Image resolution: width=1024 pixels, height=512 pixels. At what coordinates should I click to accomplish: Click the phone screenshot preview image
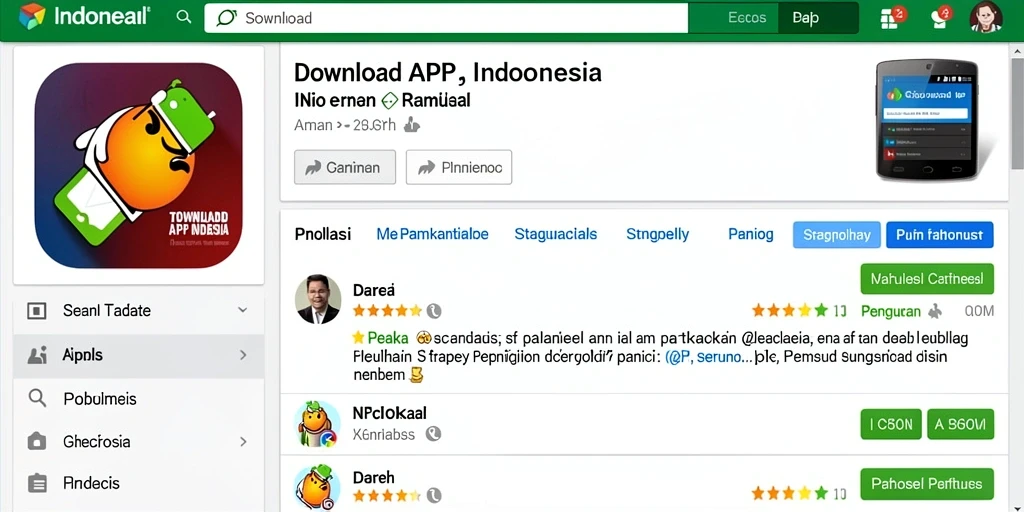tap(927, 120)
